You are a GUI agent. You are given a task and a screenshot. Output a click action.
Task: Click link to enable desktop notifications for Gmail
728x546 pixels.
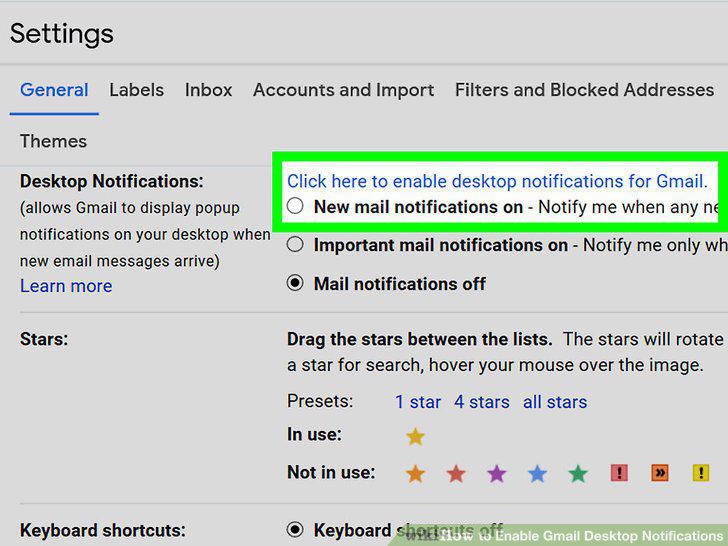point(497,181)
